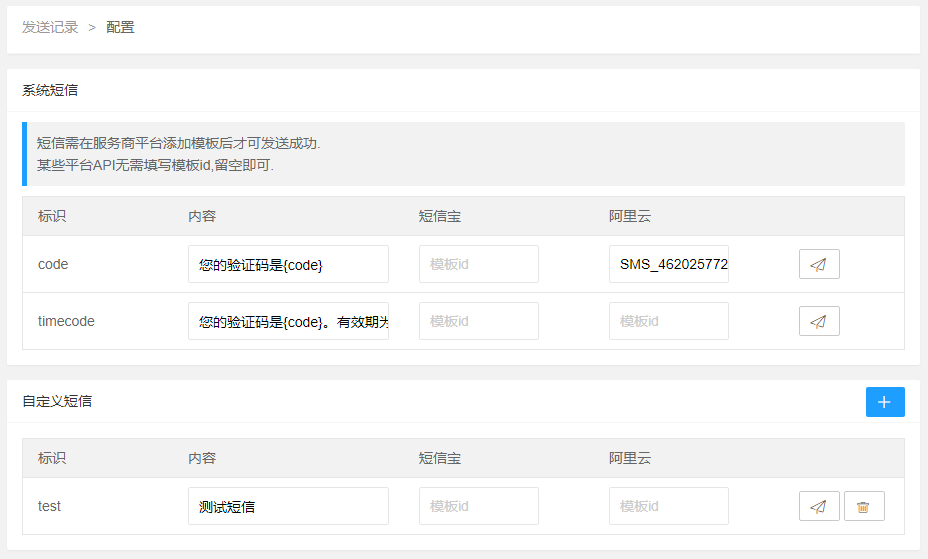Focus 阿里云 template id for timecode row
Viewport: 928px width, 559px height.
[x=669, y=321]
